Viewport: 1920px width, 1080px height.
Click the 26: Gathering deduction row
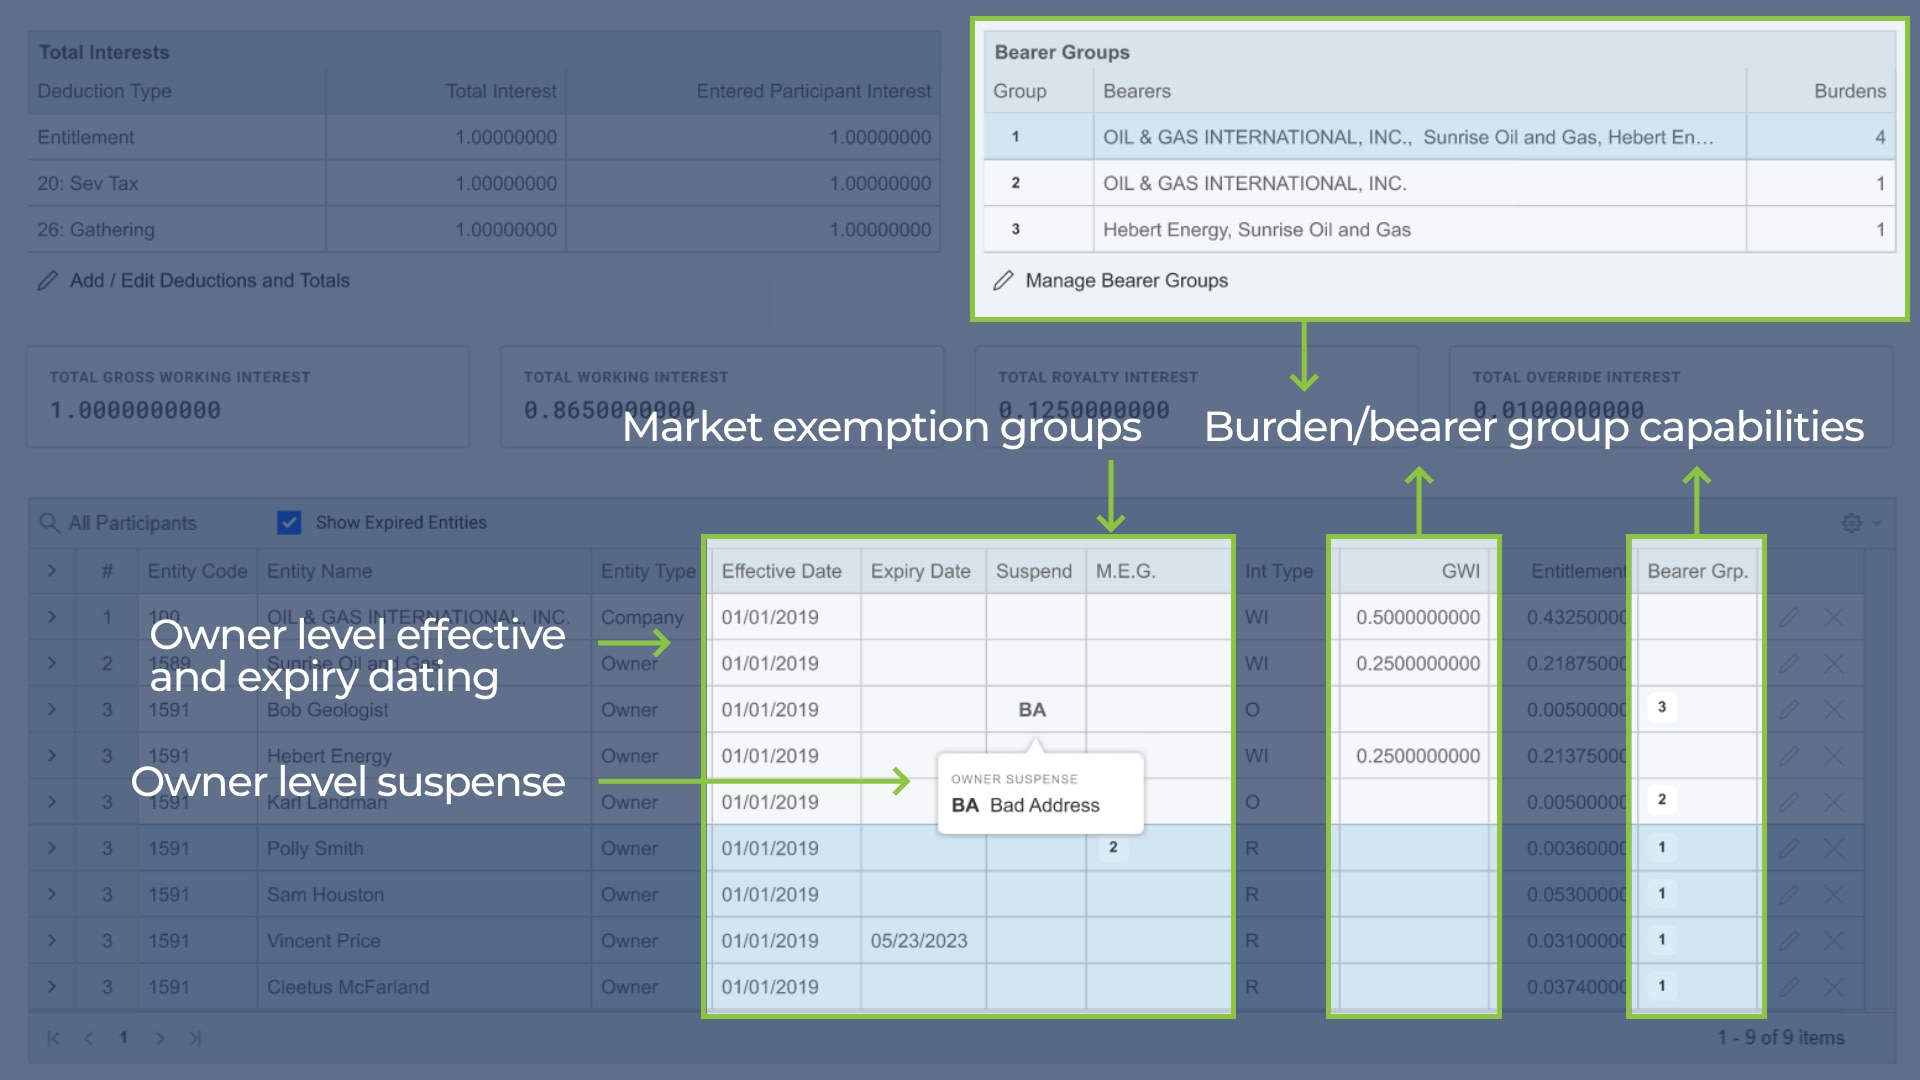[x=484, y=229]
